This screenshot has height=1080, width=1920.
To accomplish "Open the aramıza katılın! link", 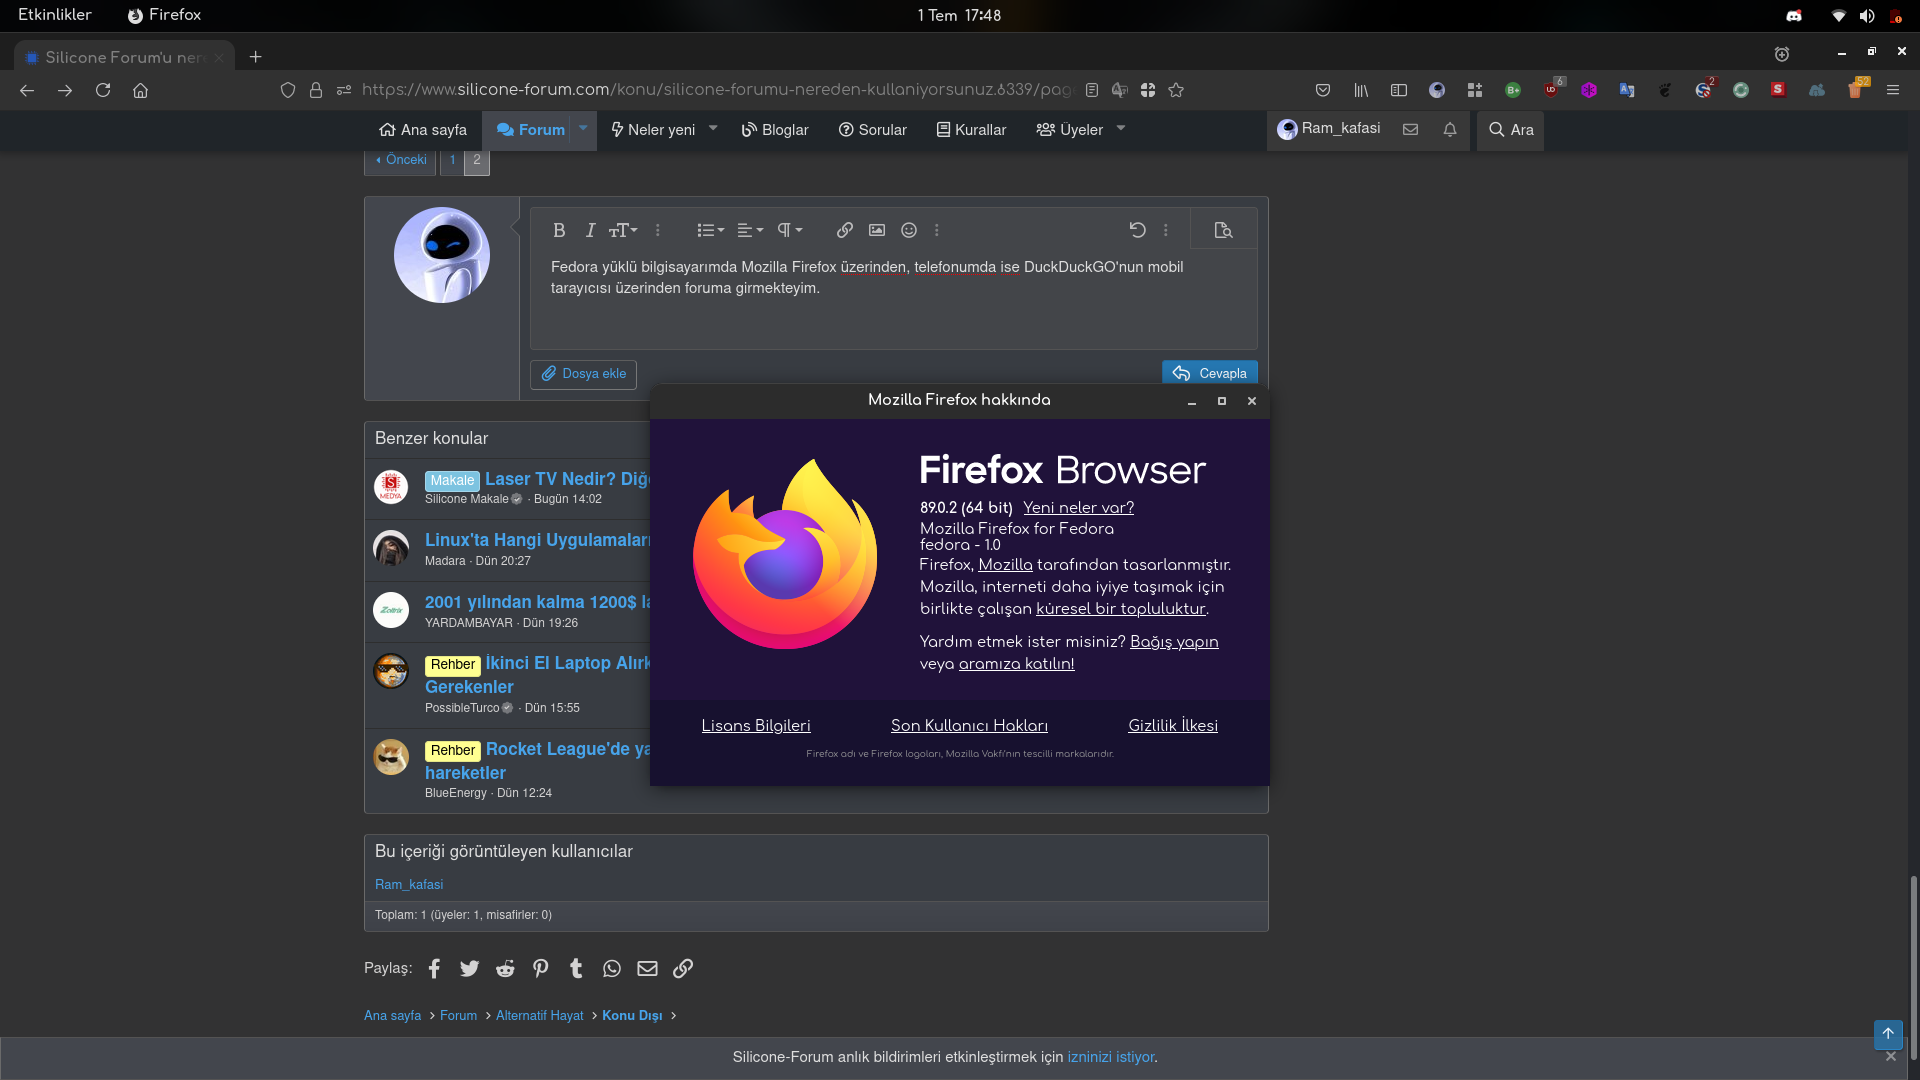I will (1016, 664).
